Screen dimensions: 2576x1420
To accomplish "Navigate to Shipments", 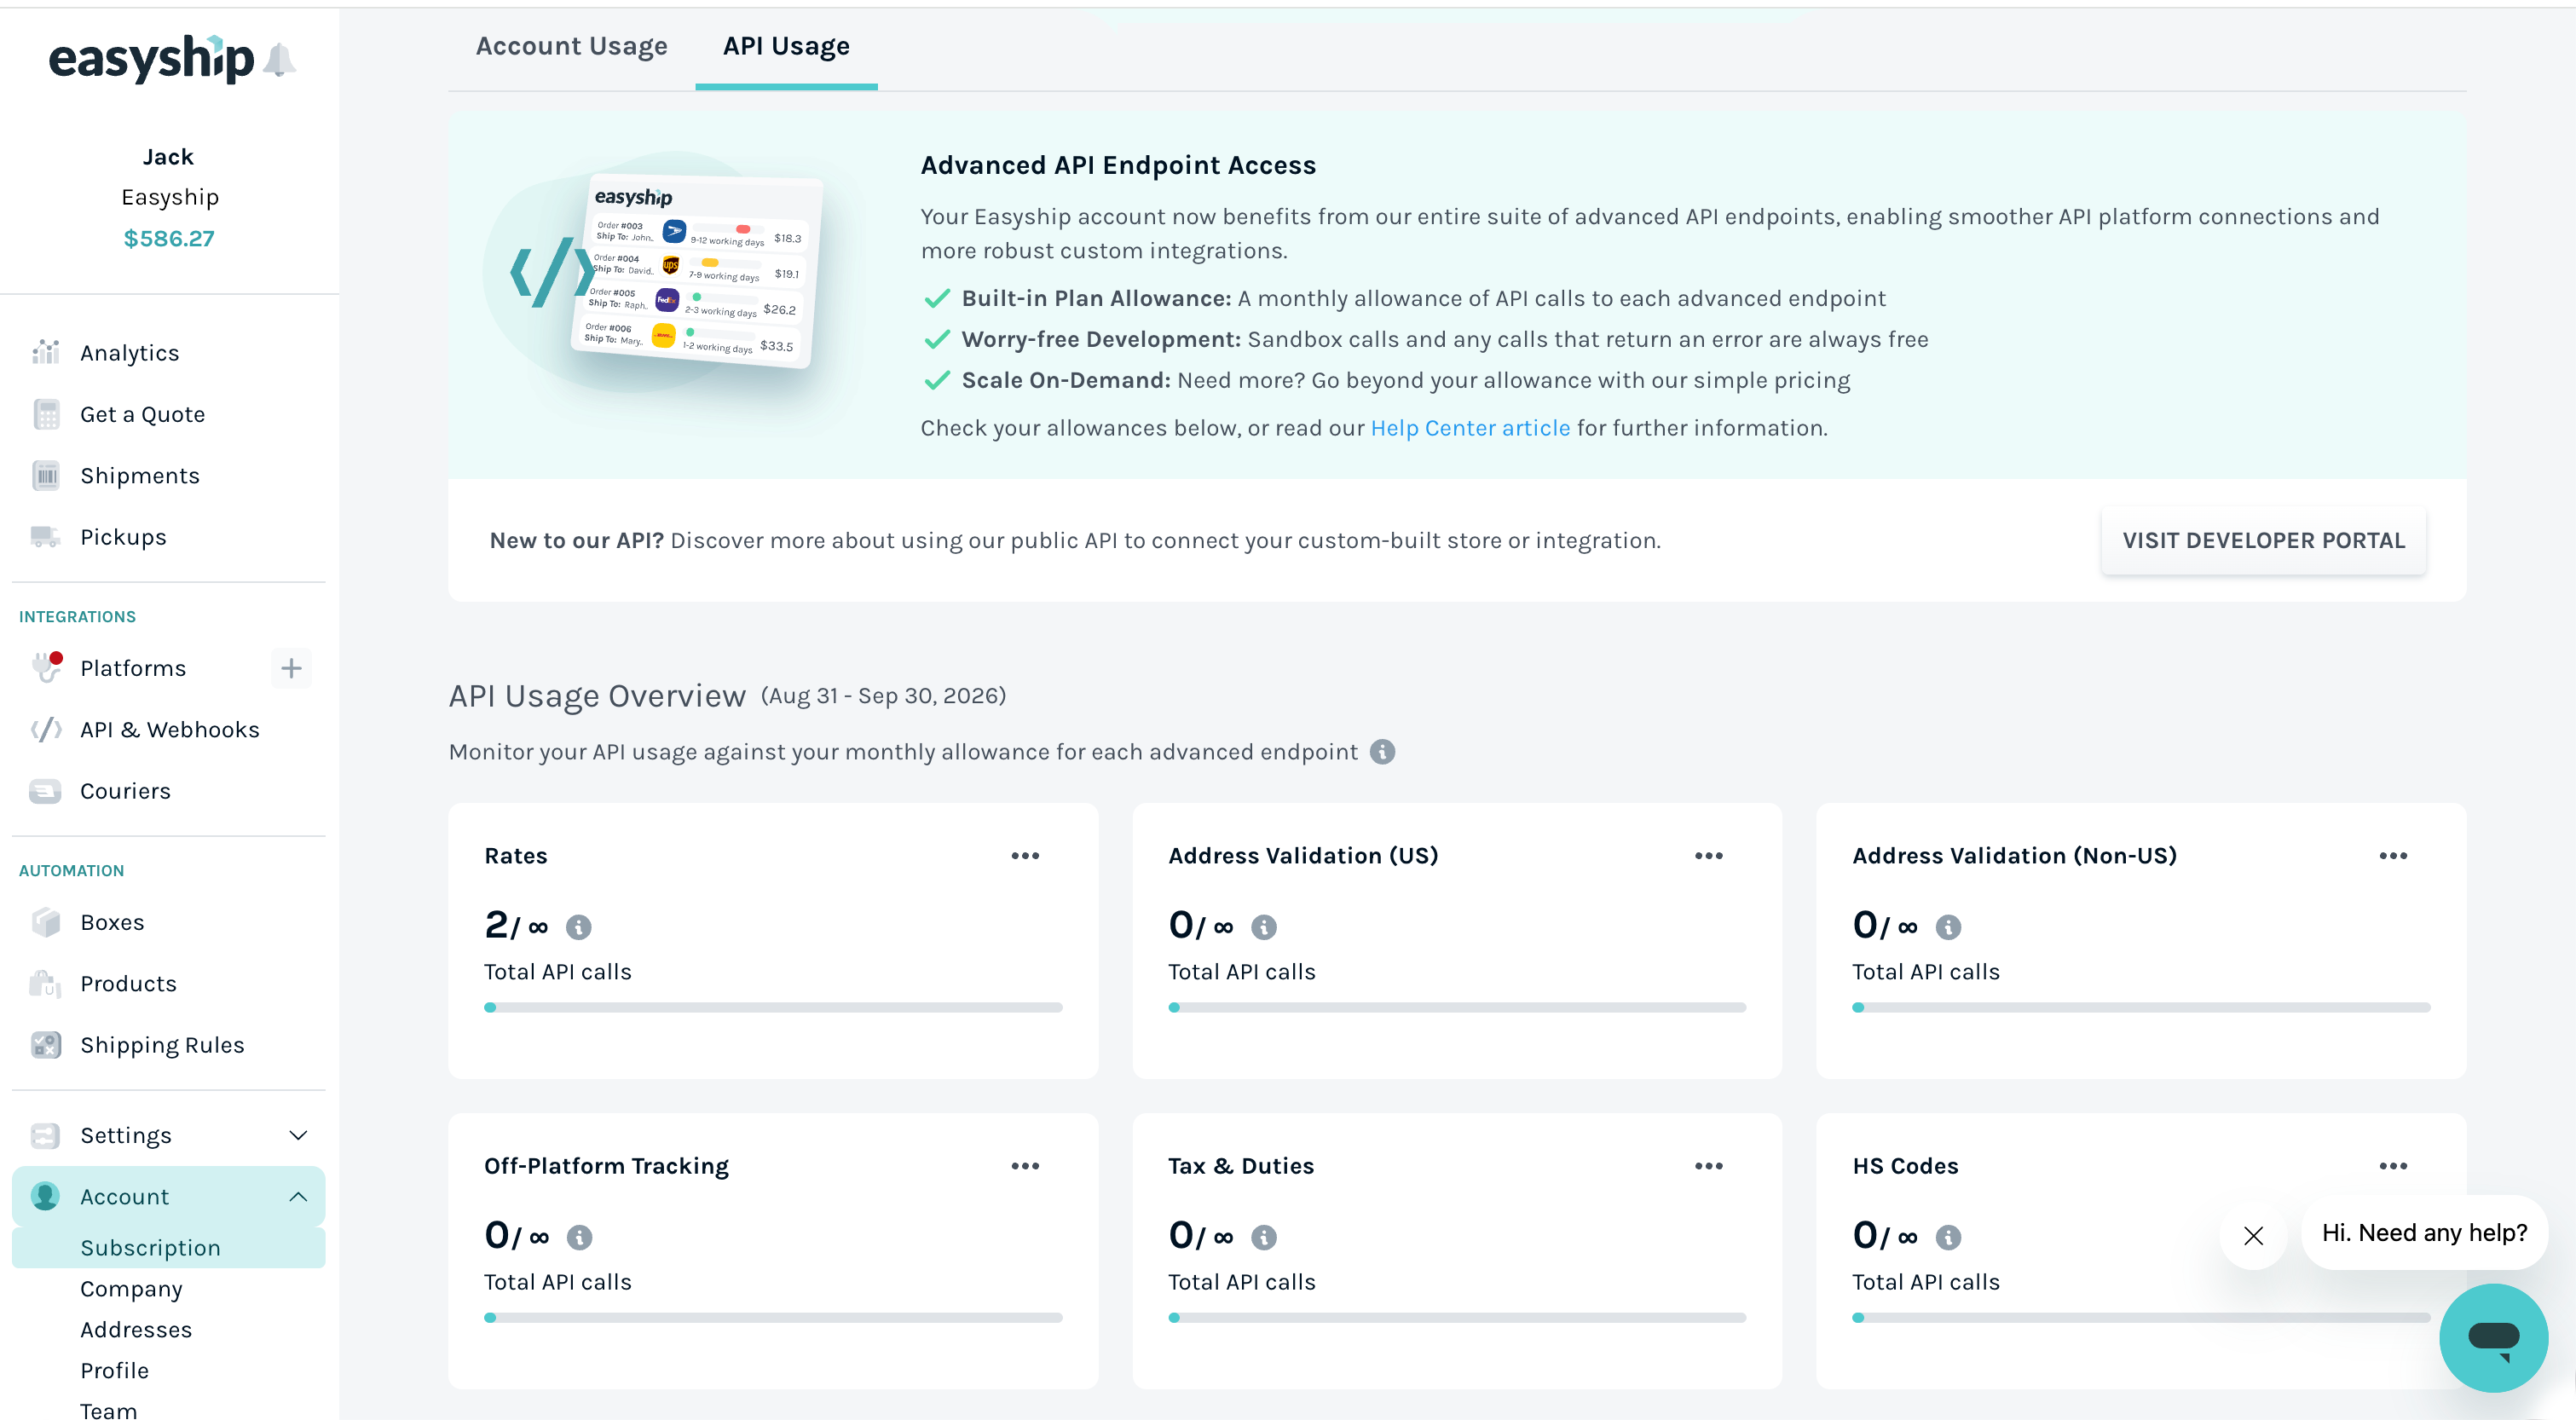I will point(140,476).
